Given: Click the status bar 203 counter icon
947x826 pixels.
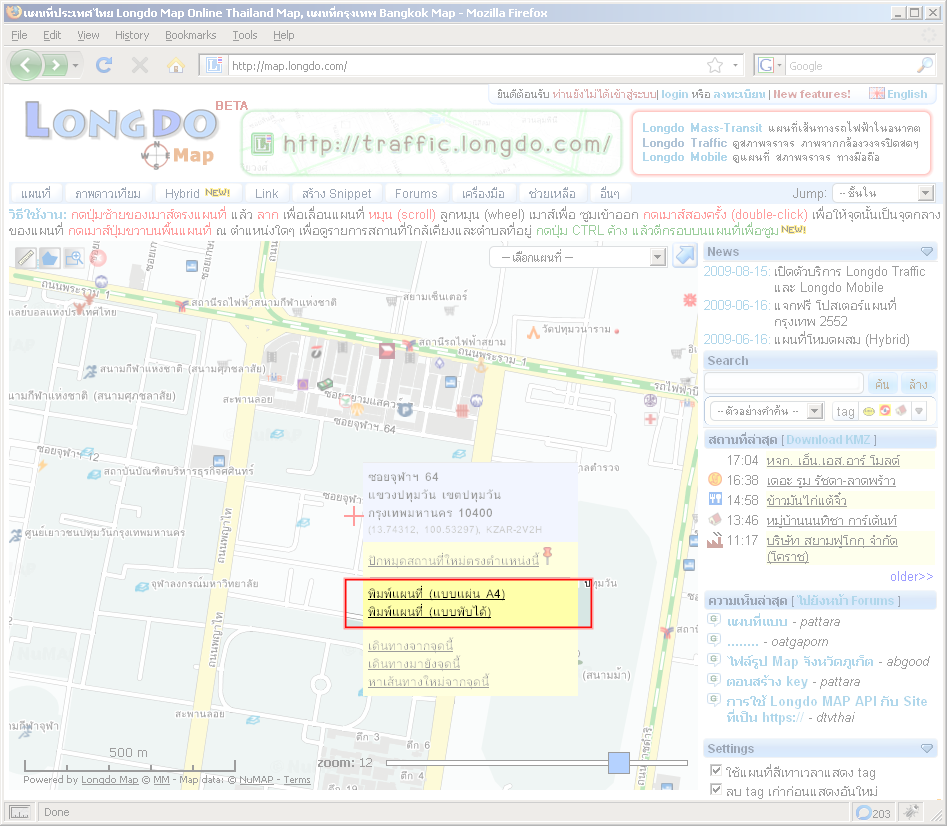Looking at the screenshot, I should [x=865, y=813].
